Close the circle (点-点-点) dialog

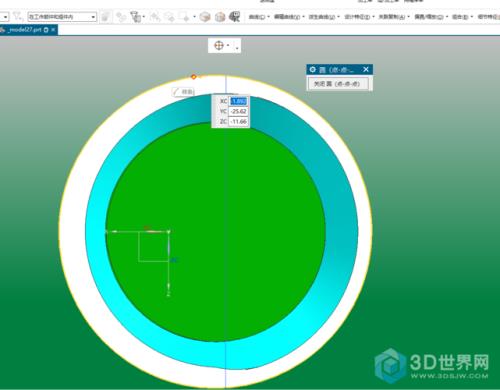[x=366, y=69]
